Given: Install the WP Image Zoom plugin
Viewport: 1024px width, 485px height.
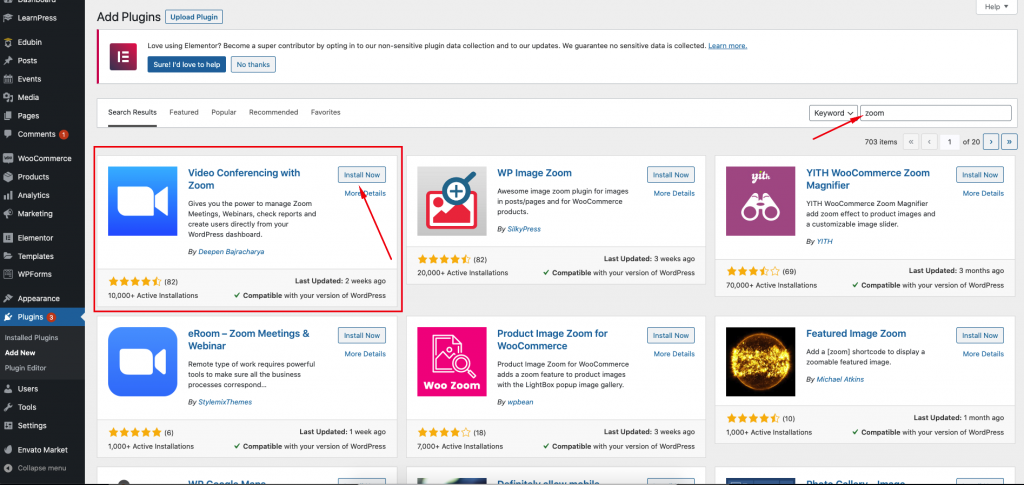Looking at the screenshot, I should [671, 175].
